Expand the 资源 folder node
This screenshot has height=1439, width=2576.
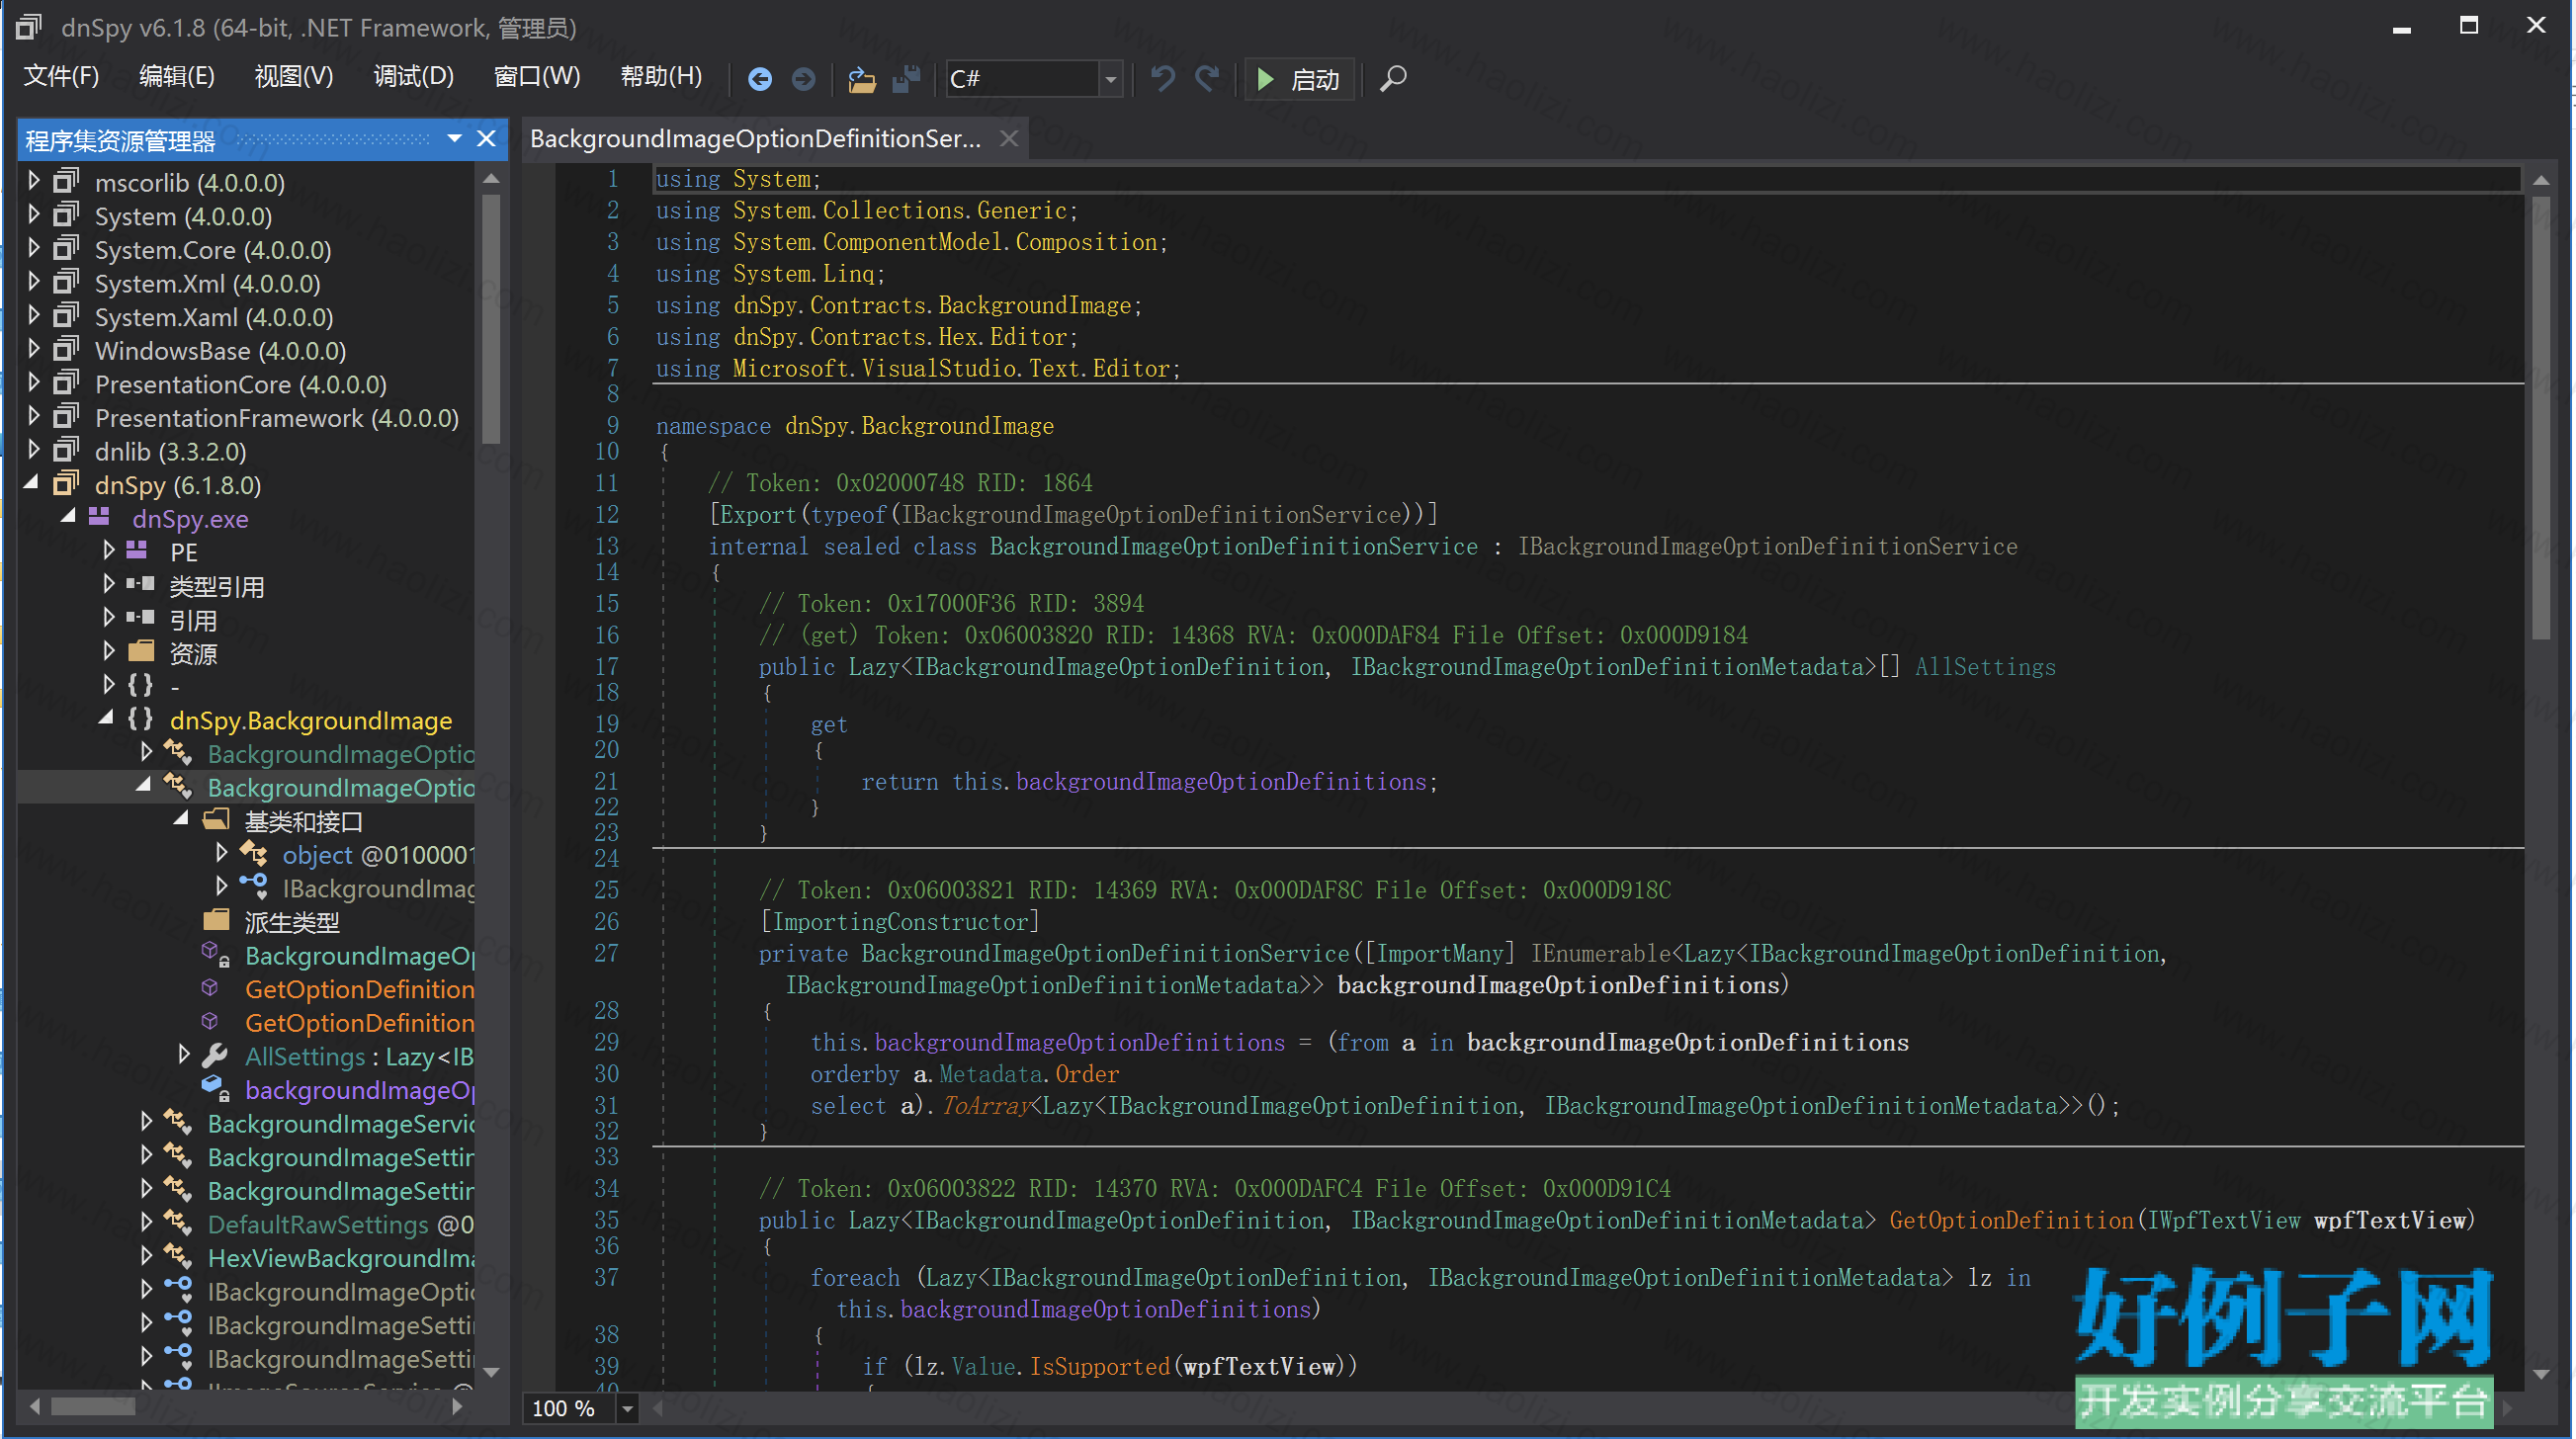(109, 652)
